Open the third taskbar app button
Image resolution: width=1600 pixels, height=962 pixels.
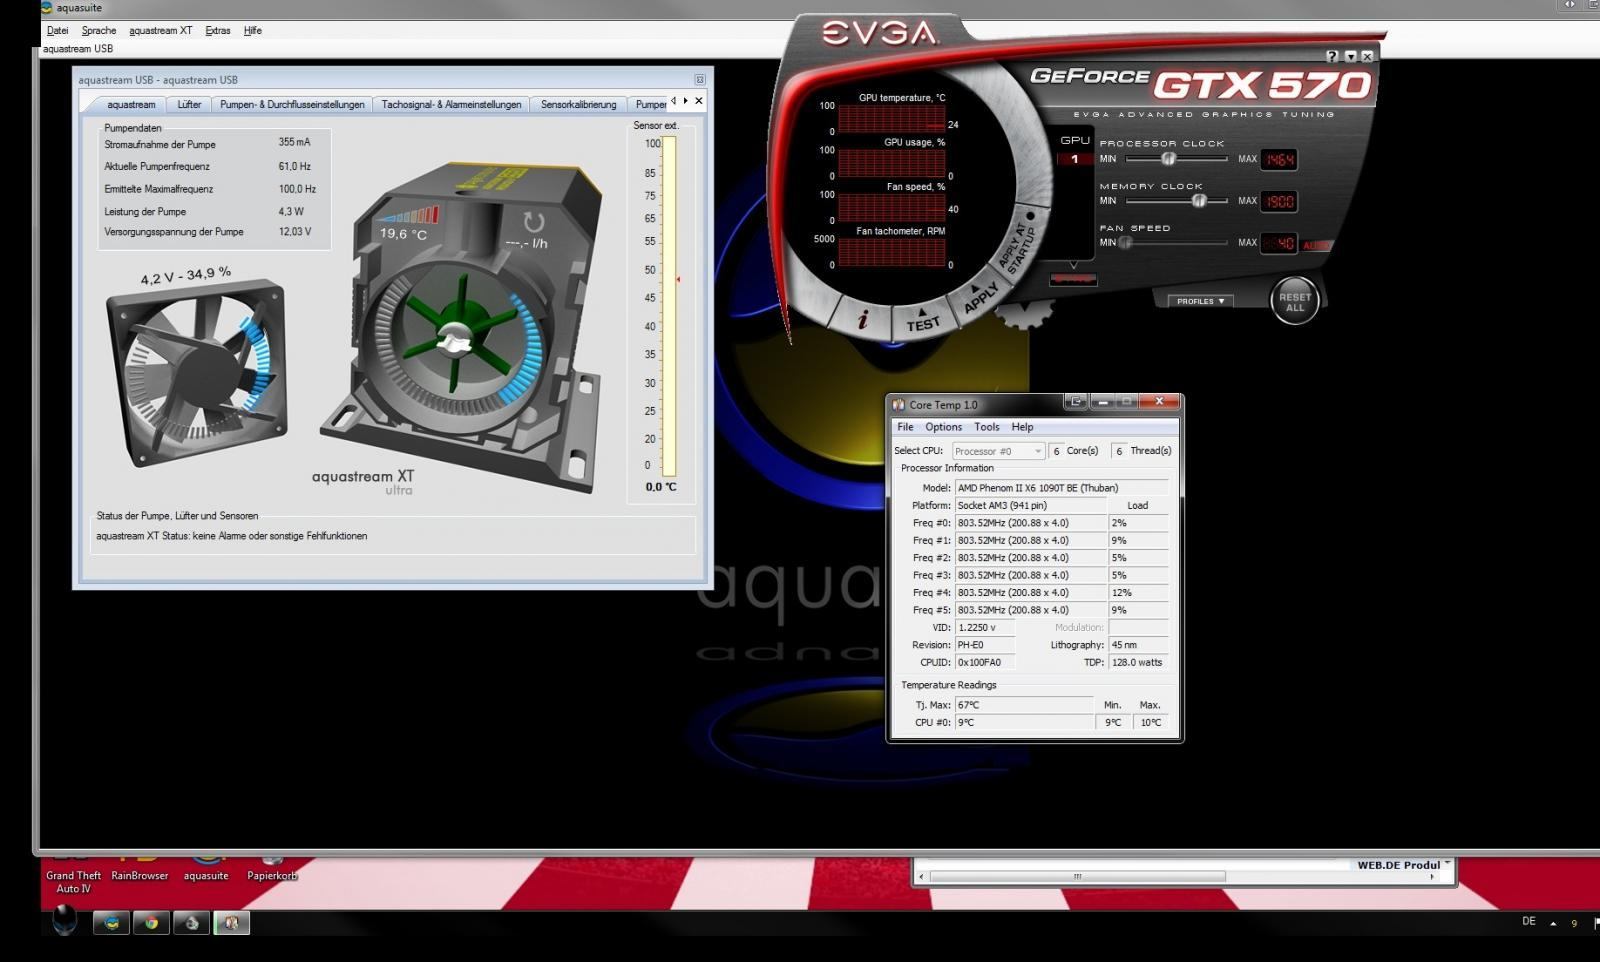point(191,923)
